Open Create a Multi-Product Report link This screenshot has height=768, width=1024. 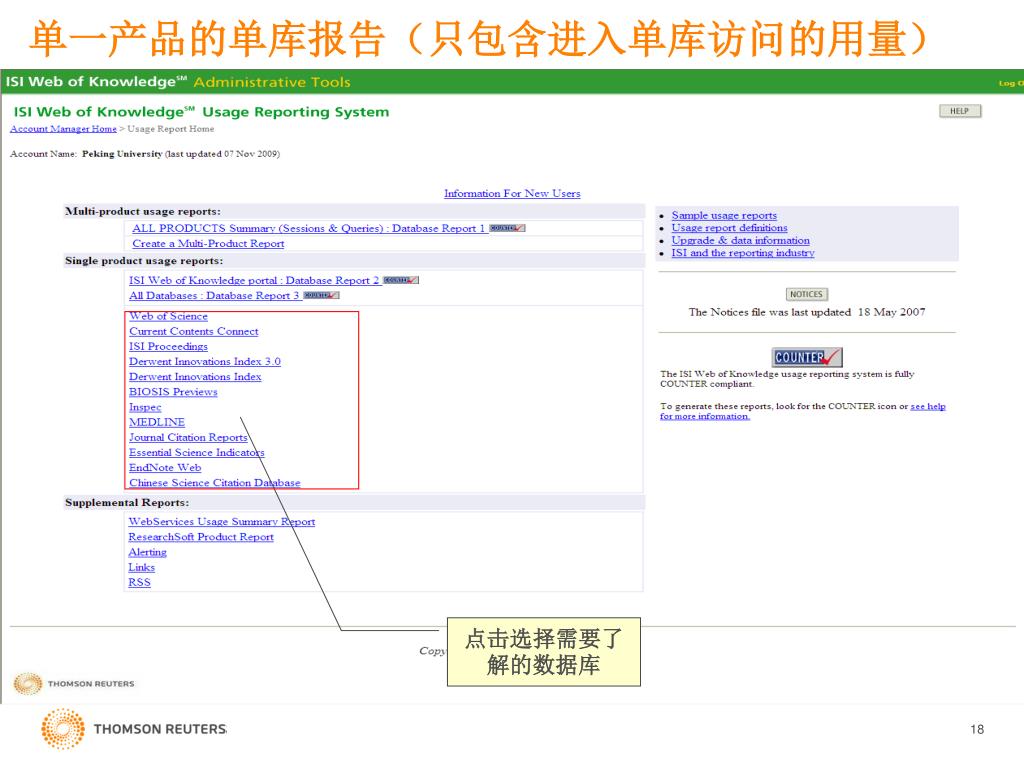click(208, 244)
